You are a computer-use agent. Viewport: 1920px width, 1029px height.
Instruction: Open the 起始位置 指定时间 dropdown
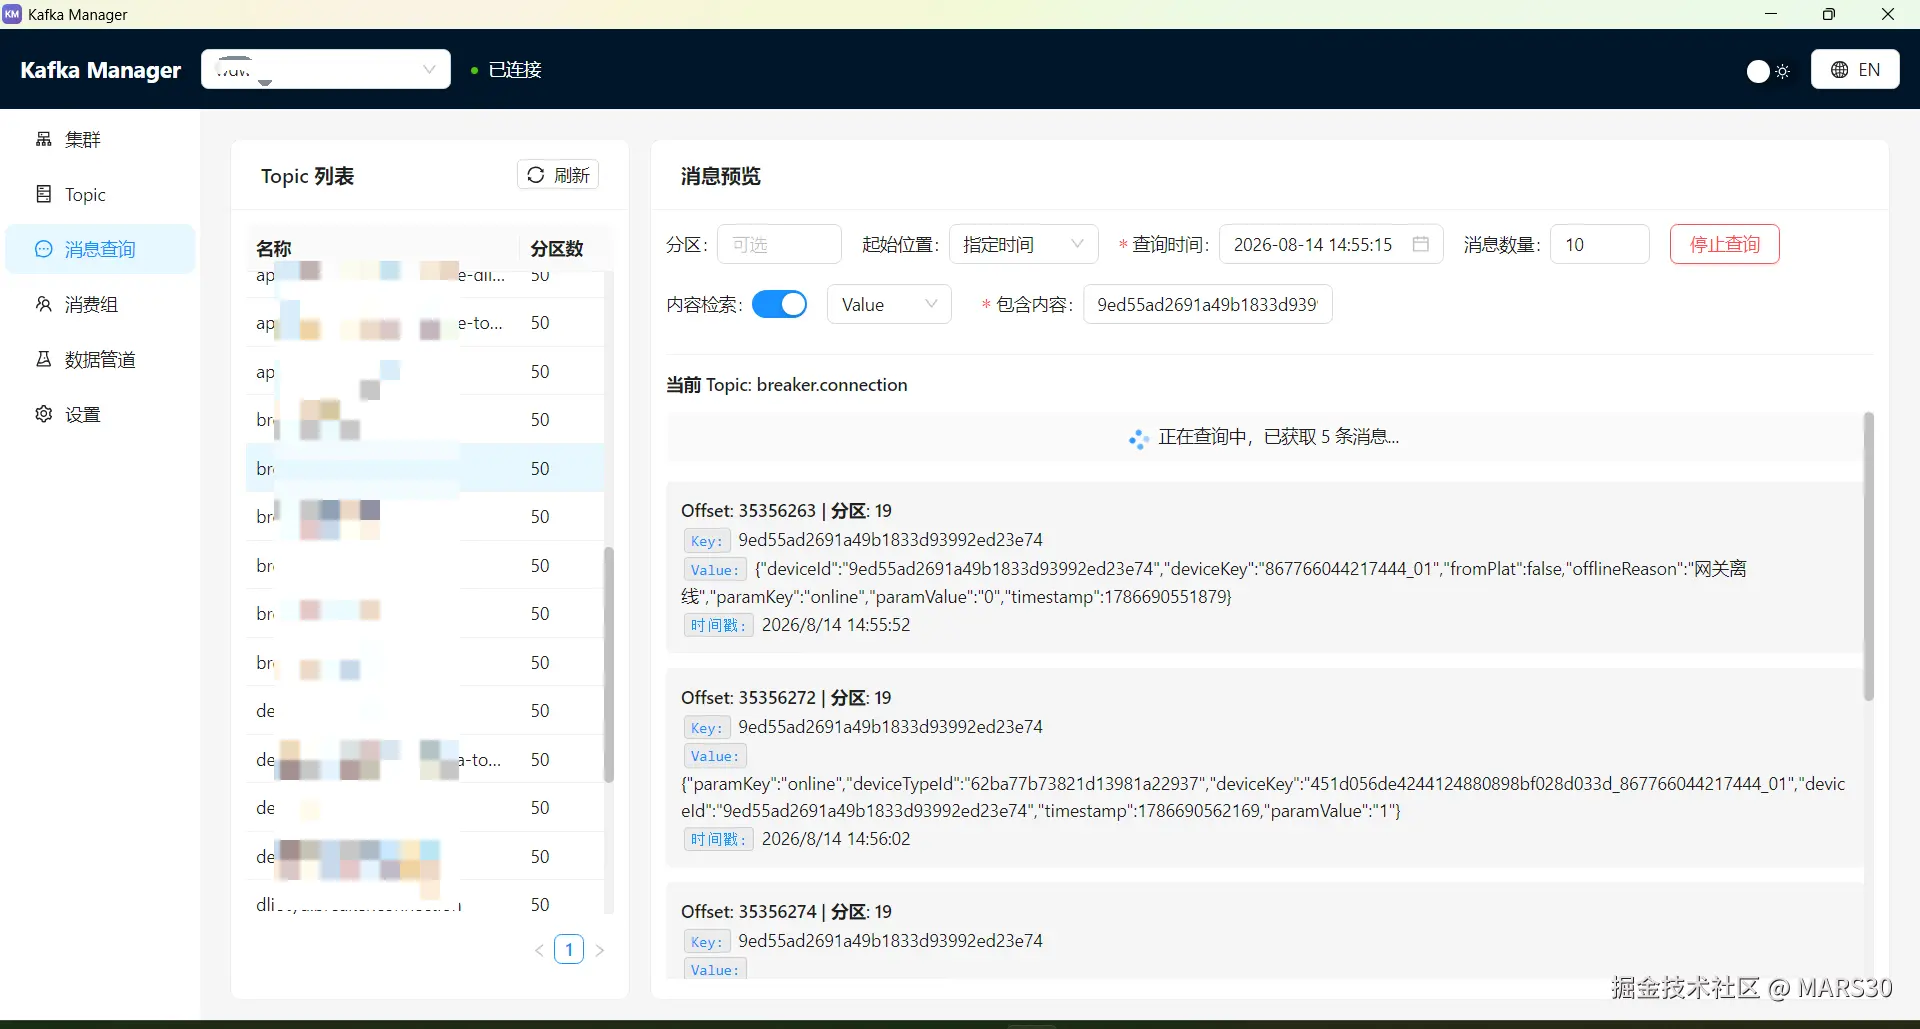1024,244
